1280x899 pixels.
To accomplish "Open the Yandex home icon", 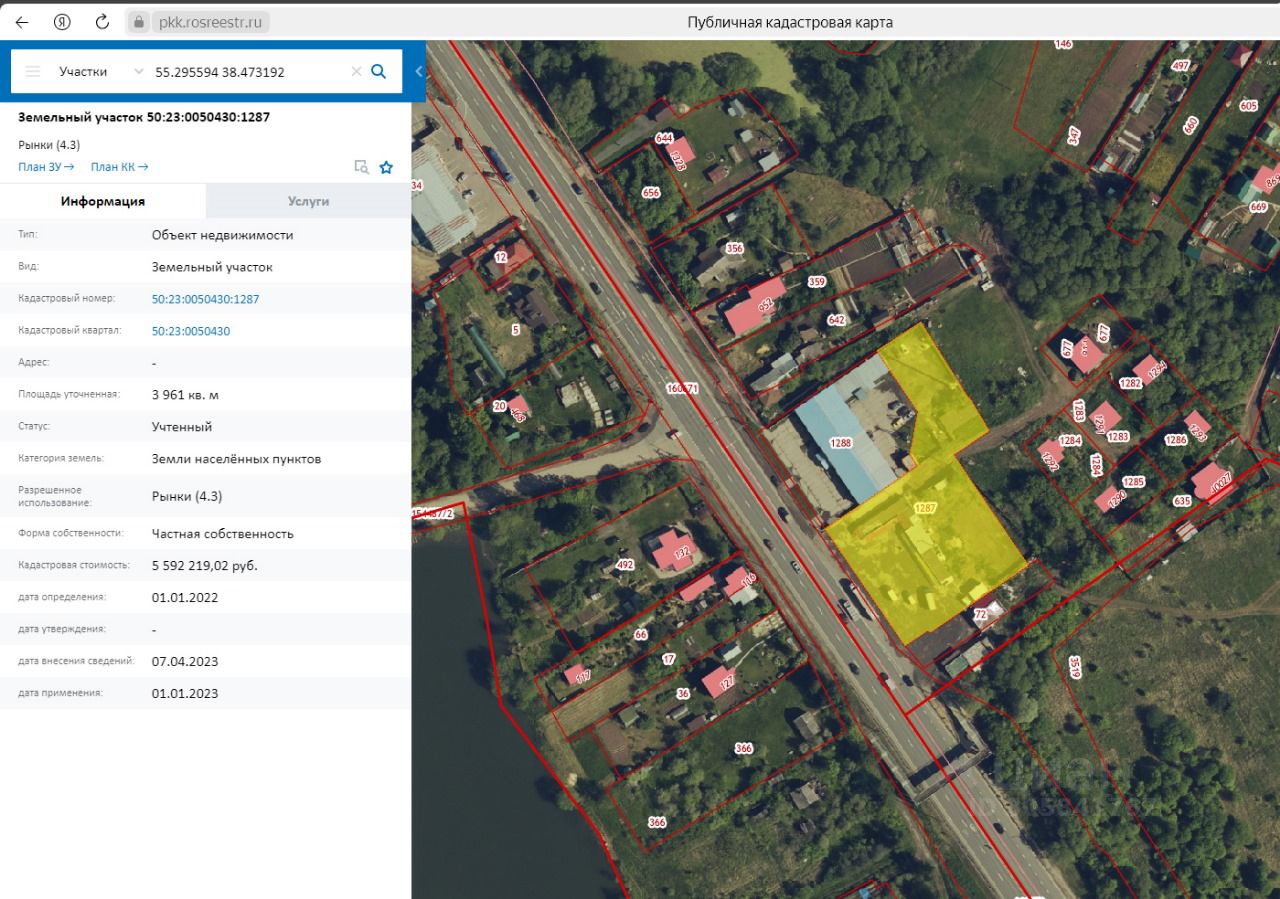I will 62,22.
